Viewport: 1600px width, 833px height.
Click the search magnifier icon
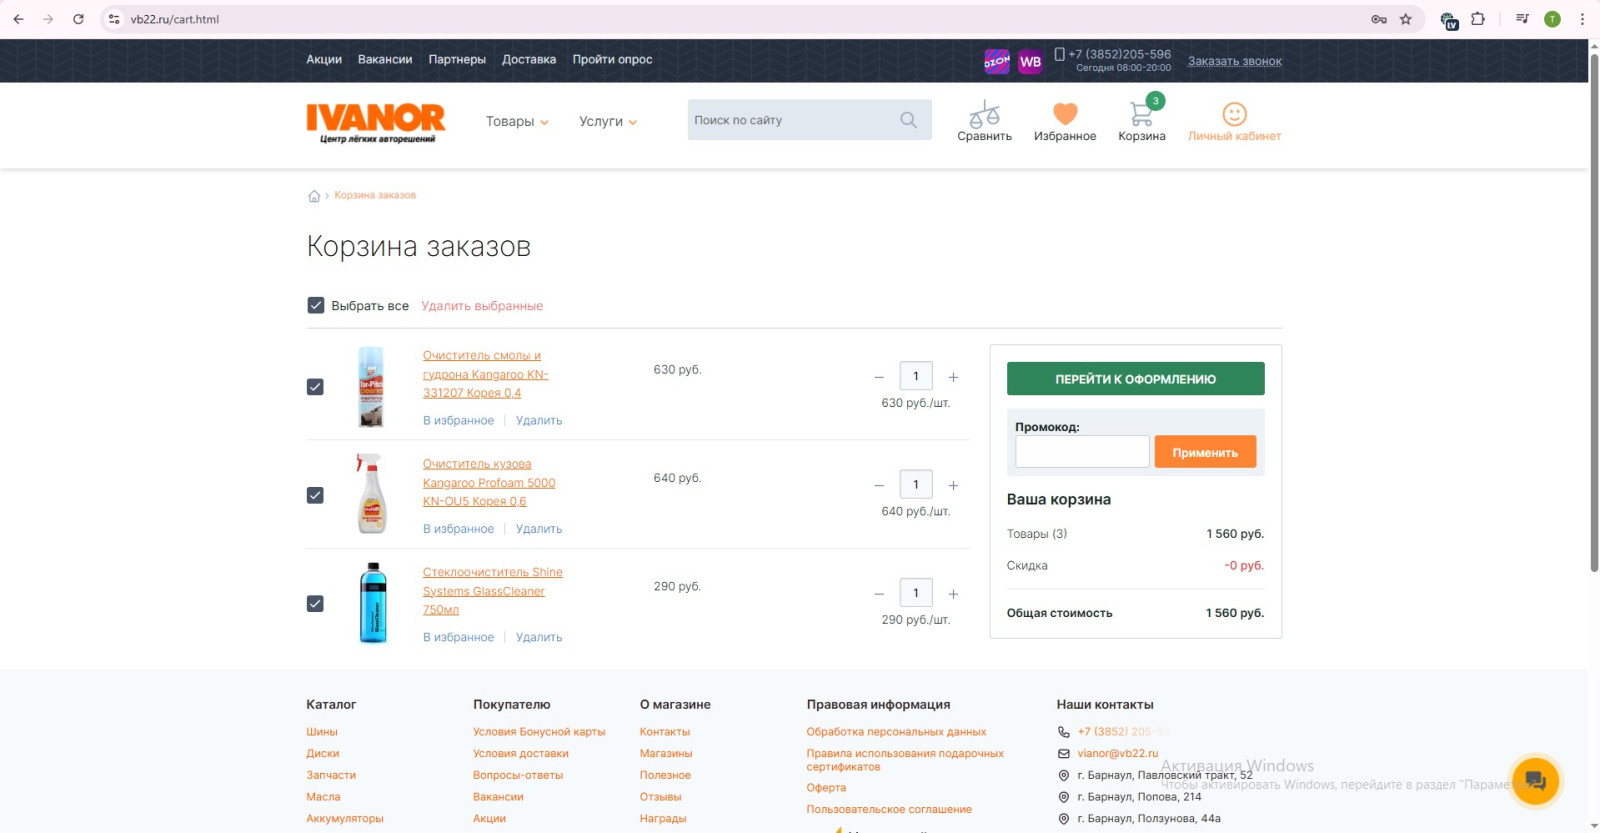(x=908, y=120)
